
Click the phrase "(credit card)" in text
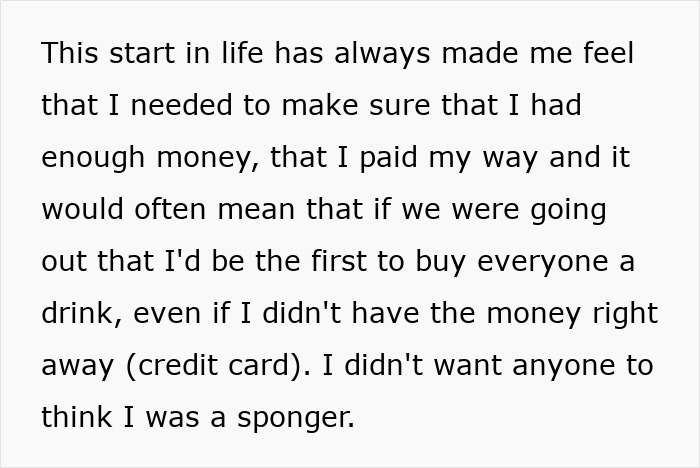(215, 366)
